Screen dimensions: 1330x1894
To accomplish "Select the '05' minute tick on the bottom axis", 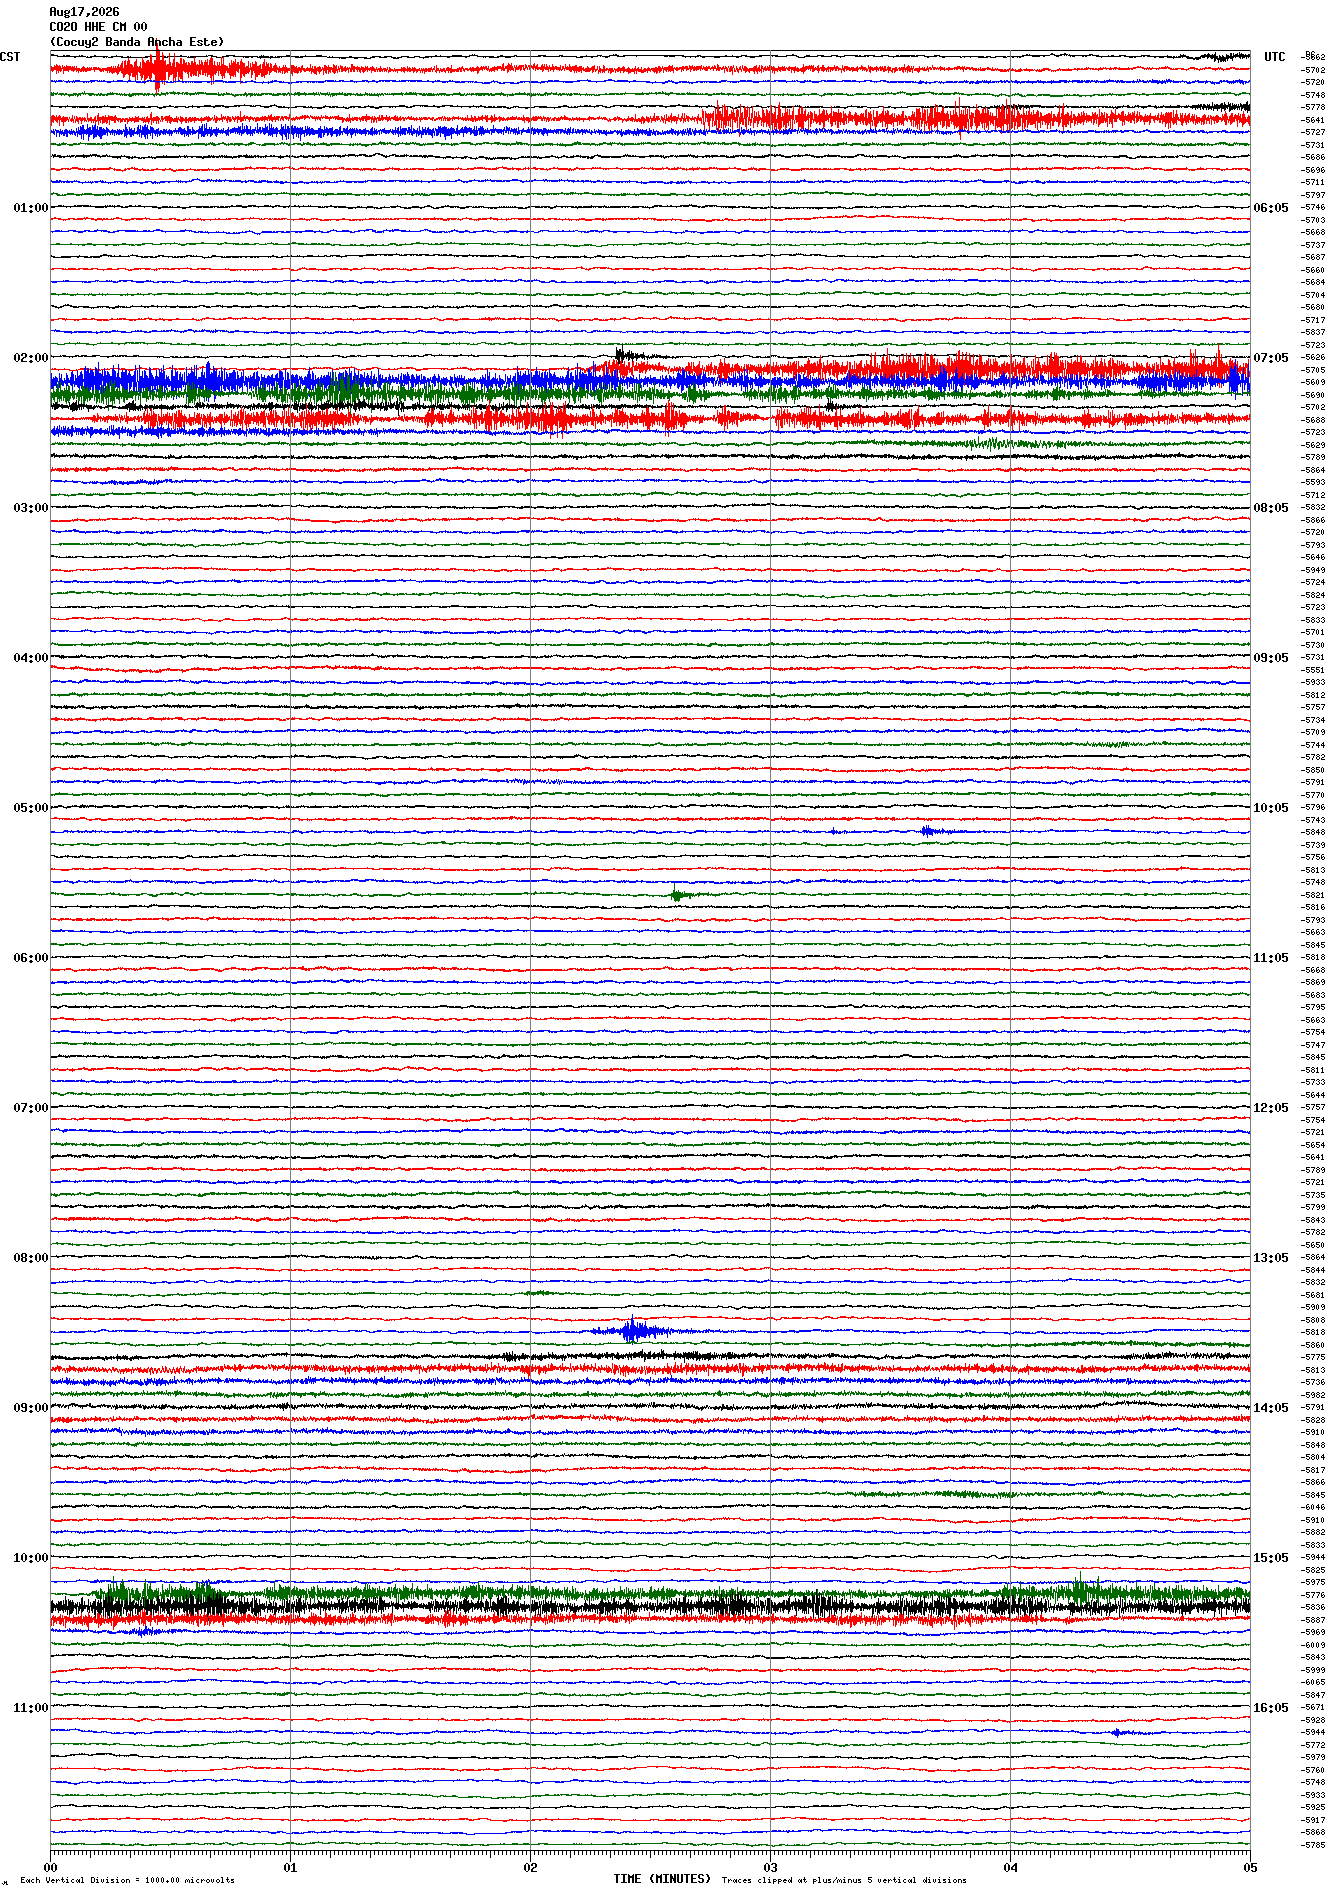I will pyautogui.click(x=1250, y=1867).
